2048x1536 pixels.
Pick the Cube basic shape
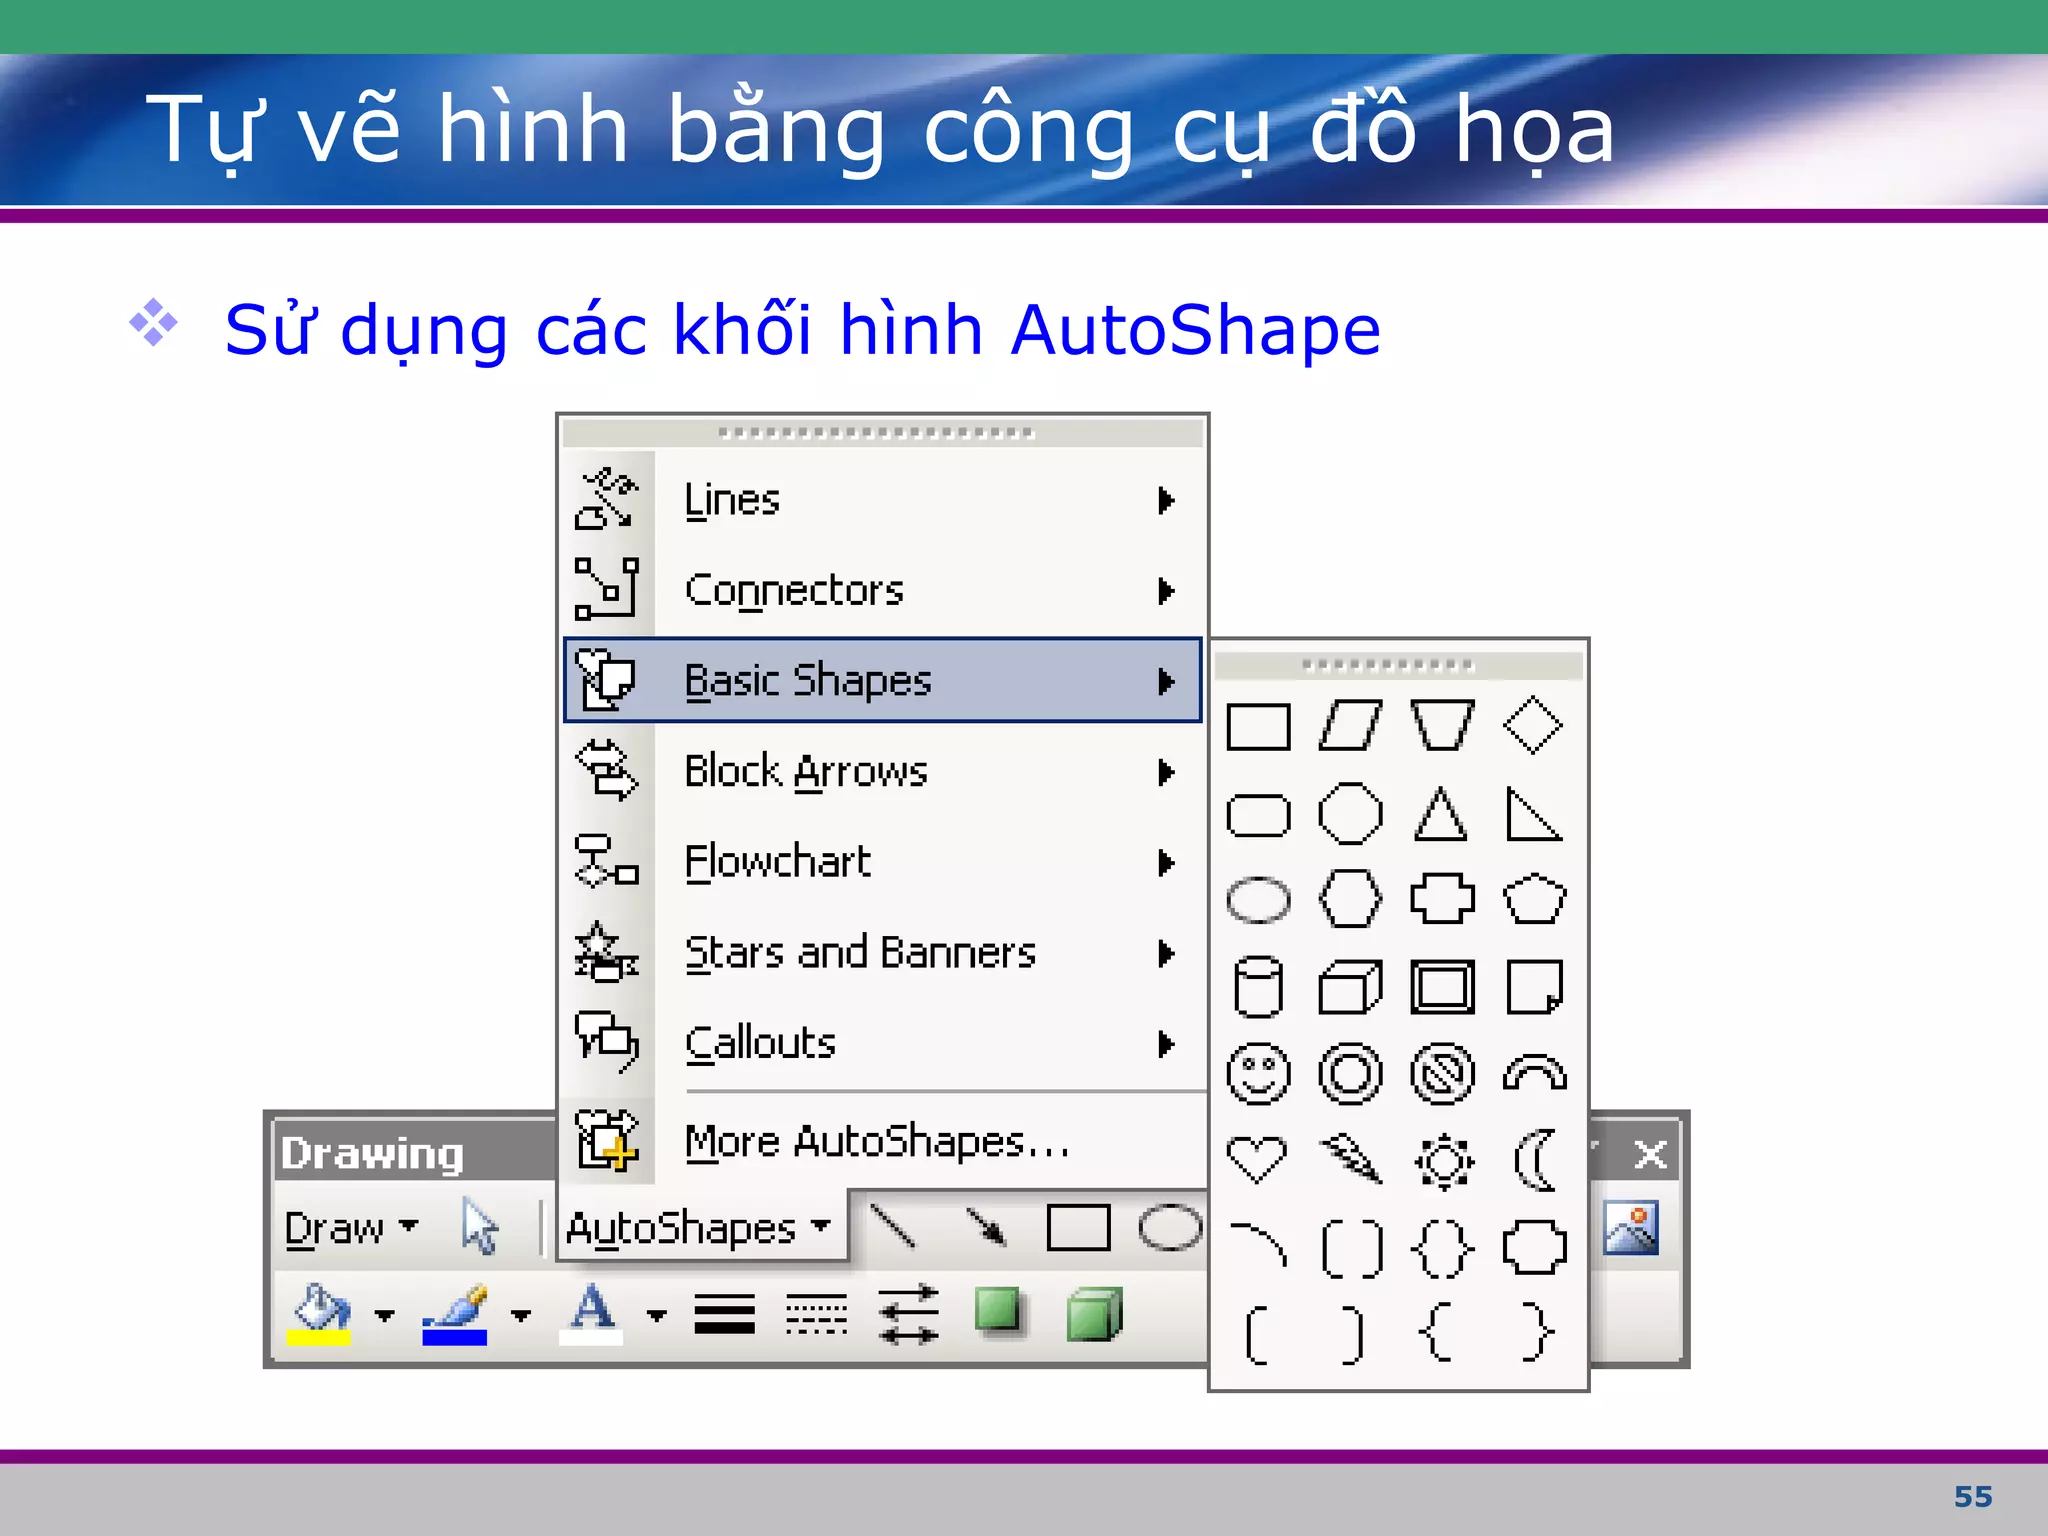click(x=1350, y=987)
